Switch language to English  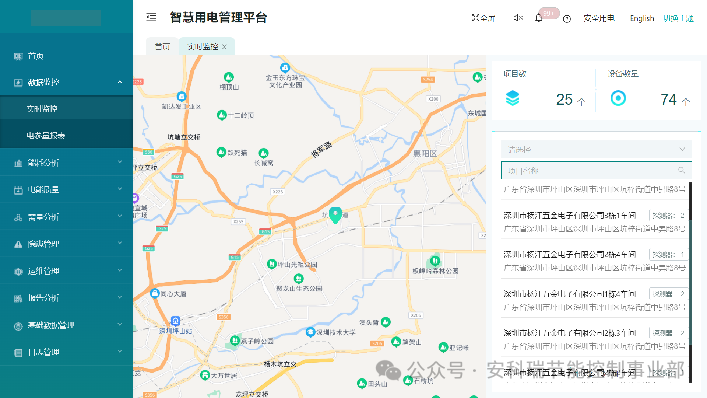(x=642, y=18)
